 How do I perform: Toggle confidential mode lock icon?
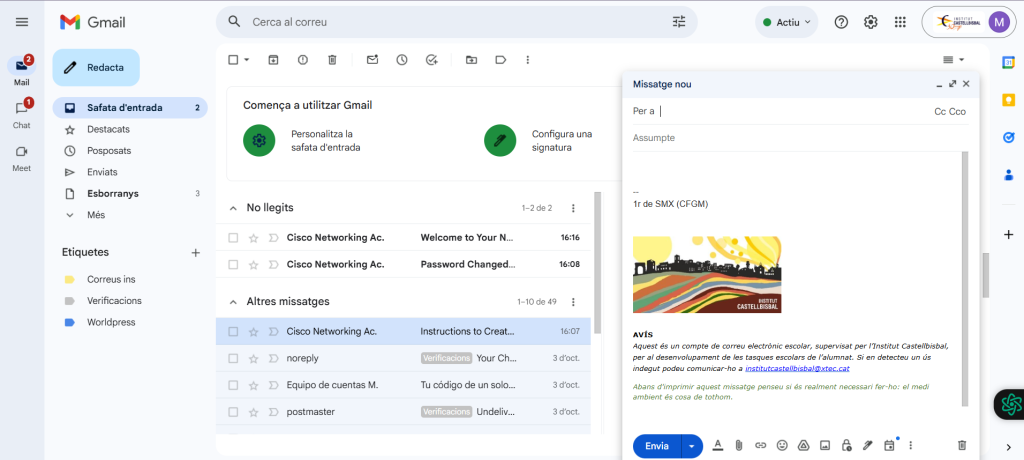click(x=846, y=445)
